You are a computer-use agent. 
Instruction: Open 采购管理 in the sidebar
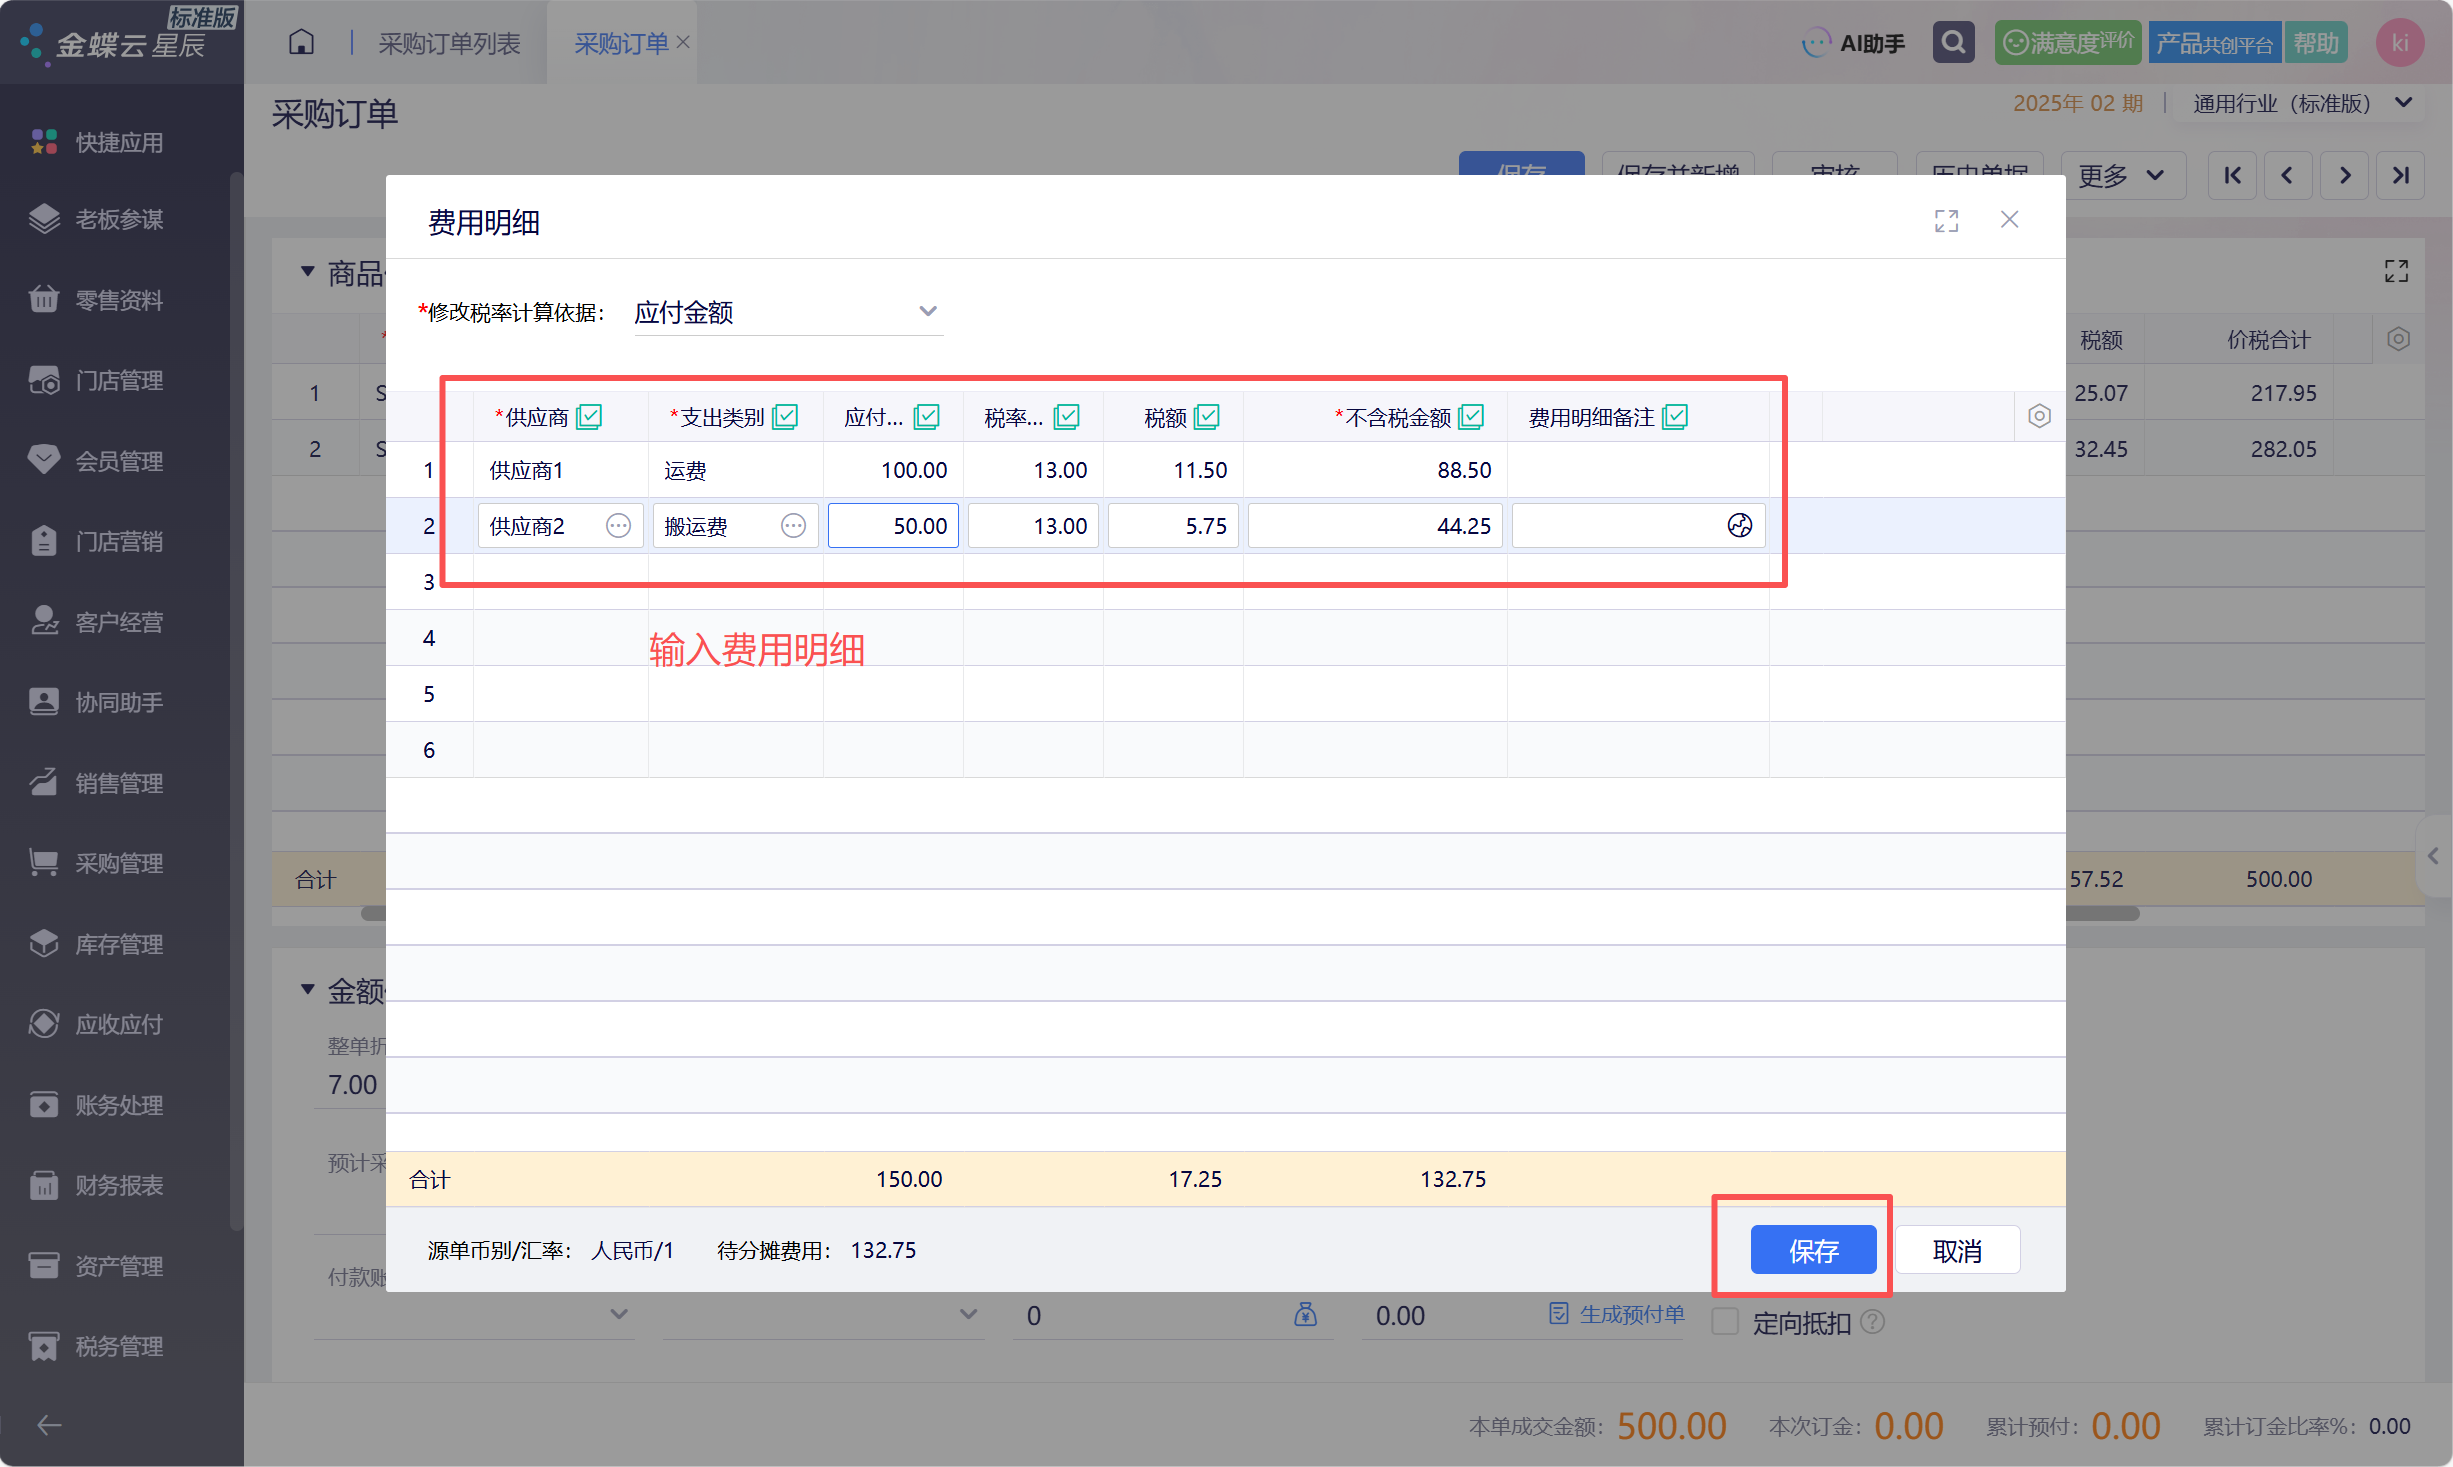(120, 864)
